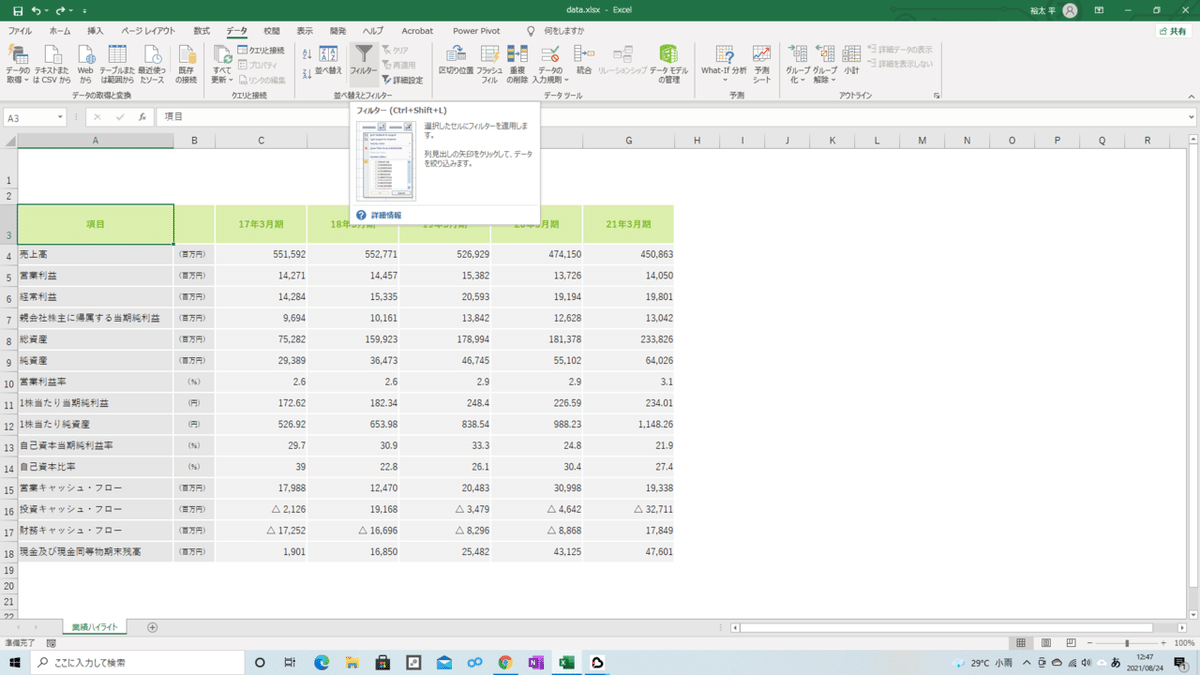Open 詳細設定 advanced filter
The image size is (1200, 675).
coord(402,80)
